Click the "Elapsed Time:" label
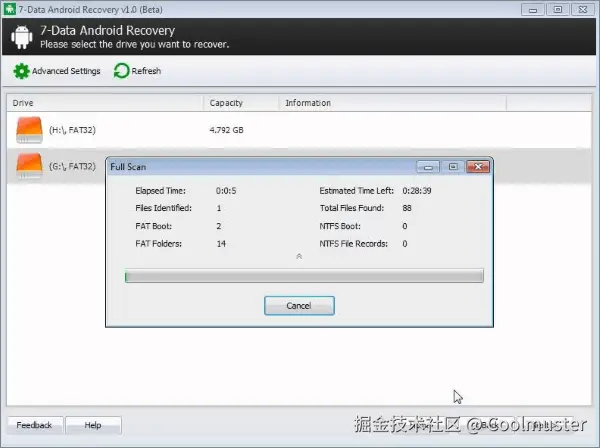Screen dimensions: 600x448 160,191
